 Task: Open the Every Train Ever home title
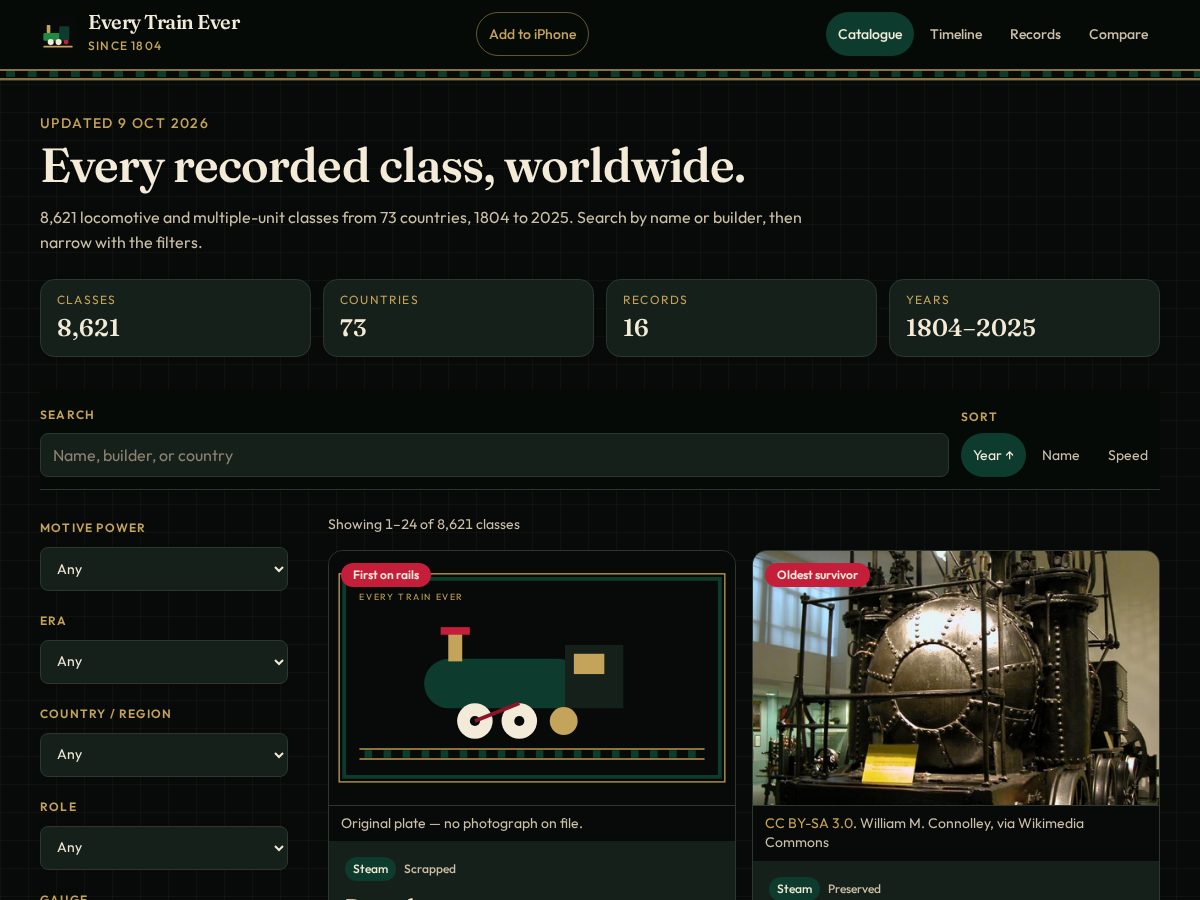click(164, 23)
